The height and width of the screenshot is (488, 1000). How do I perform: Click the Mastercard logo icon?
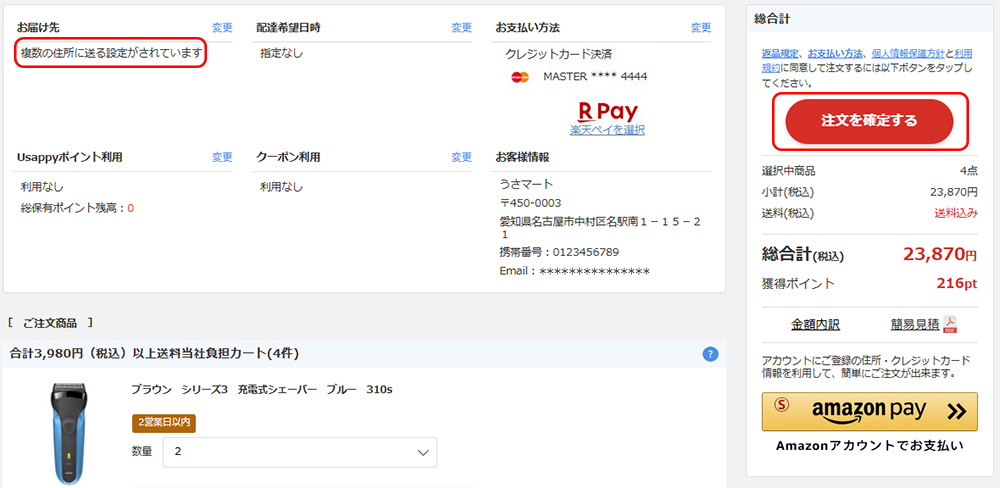tap(520, 77)
